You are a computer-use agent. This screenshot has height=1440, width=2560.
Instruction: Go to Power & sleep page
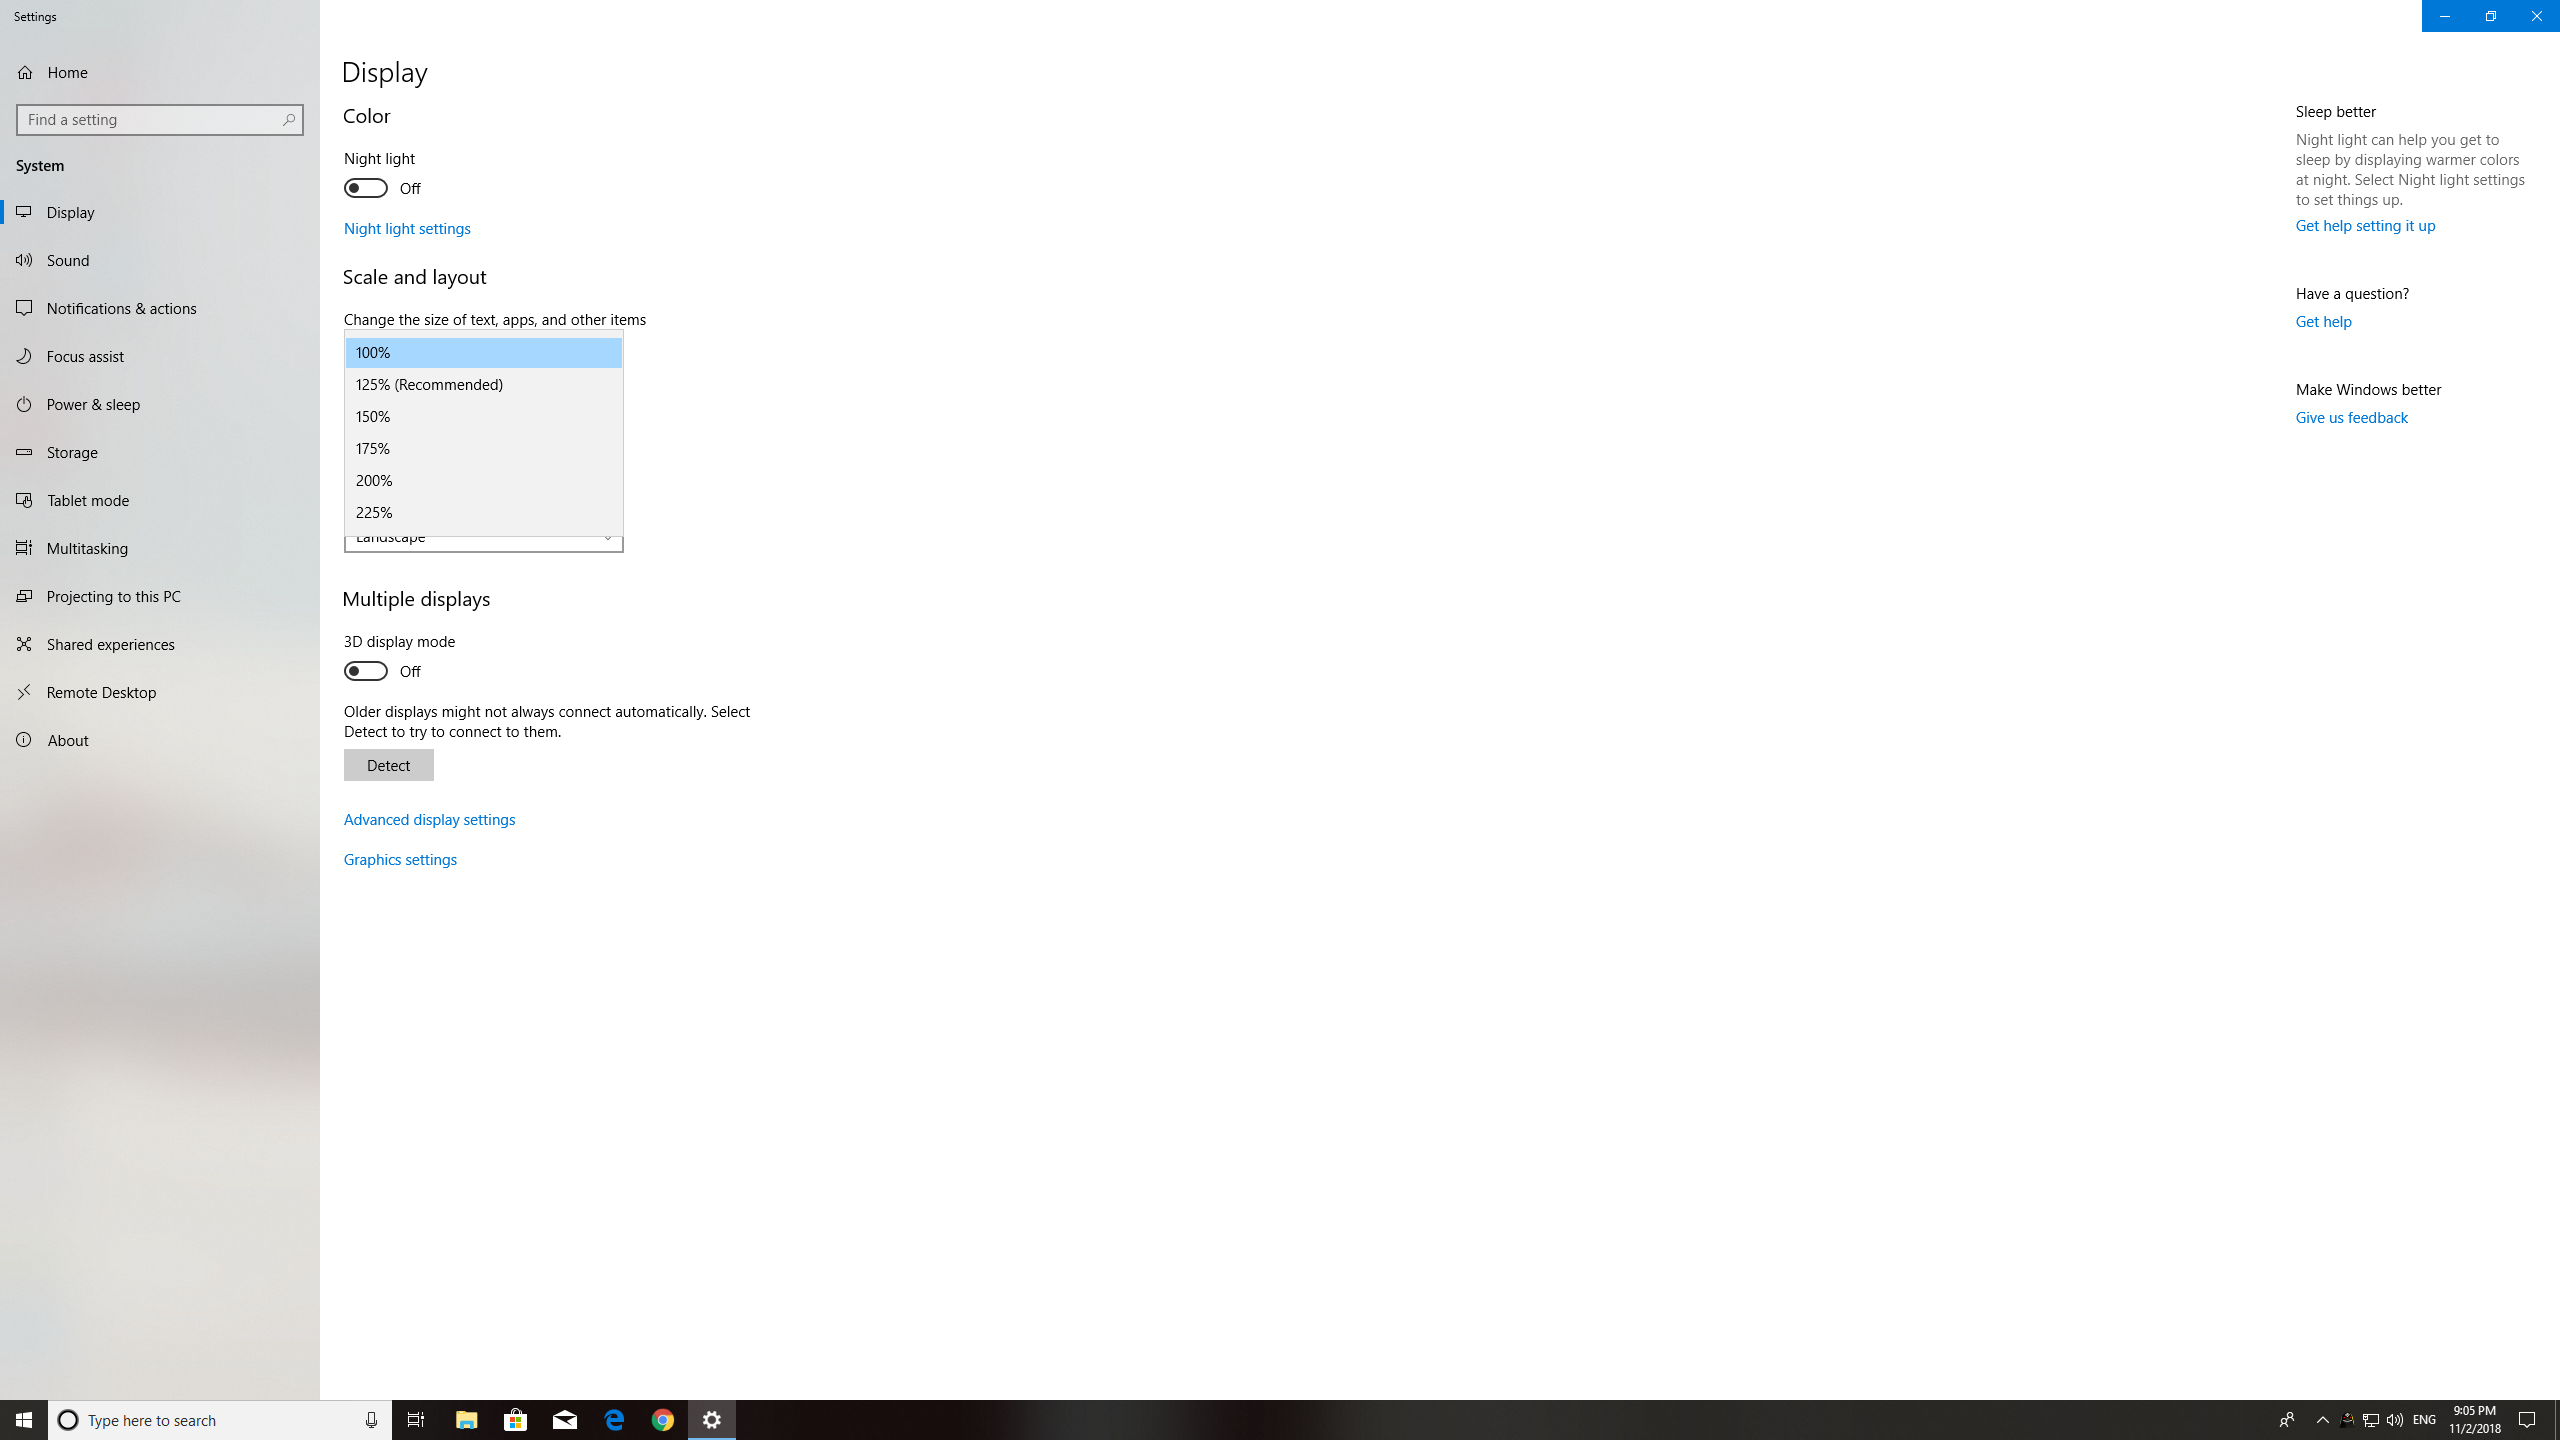(x=160, y=404)
